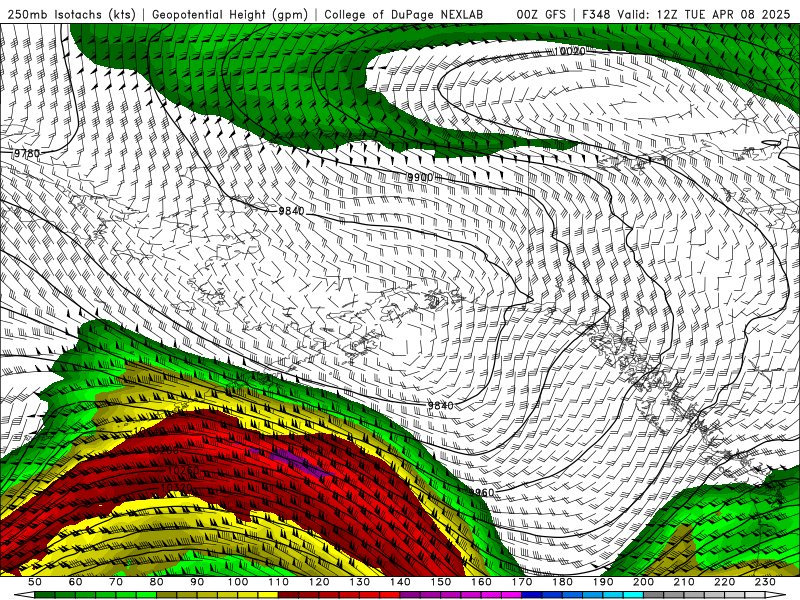The image size is (800, 600).
Task: Click the dark blue swatch just after 170
Action: [532, 595]
